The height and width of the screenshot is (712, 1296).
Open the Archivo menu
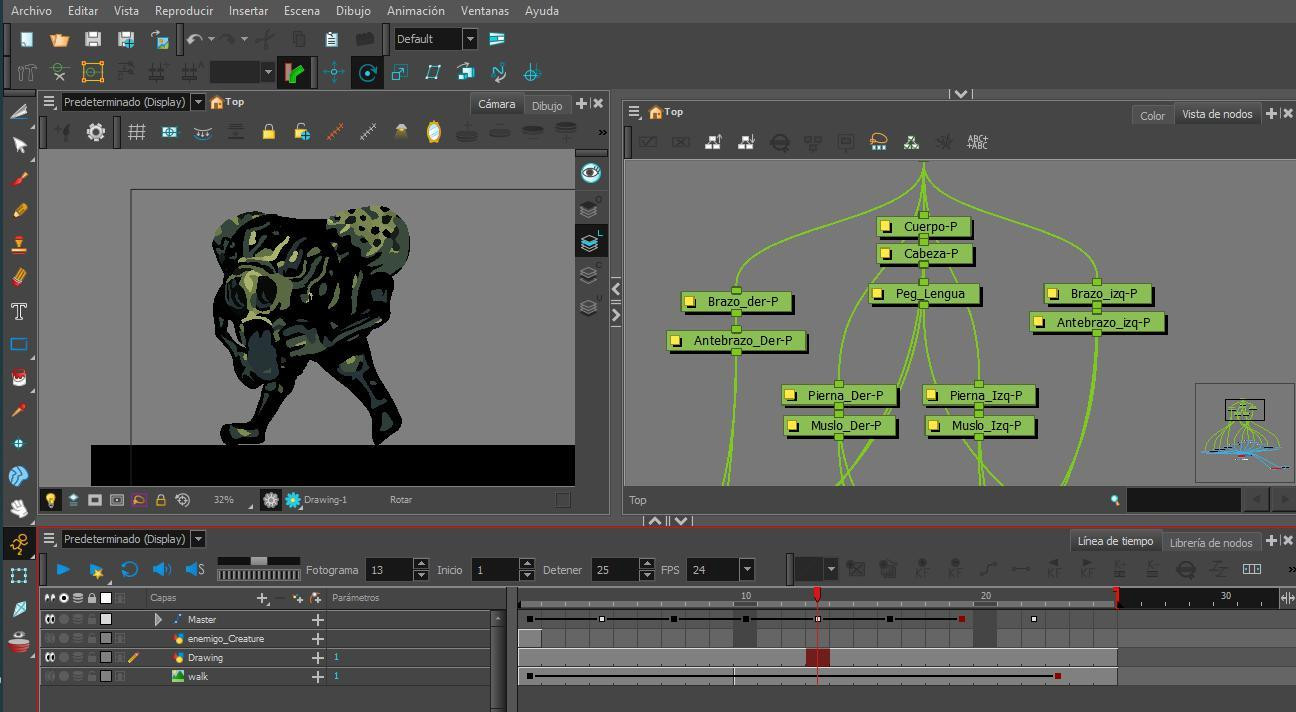click(x=31, y=10)
